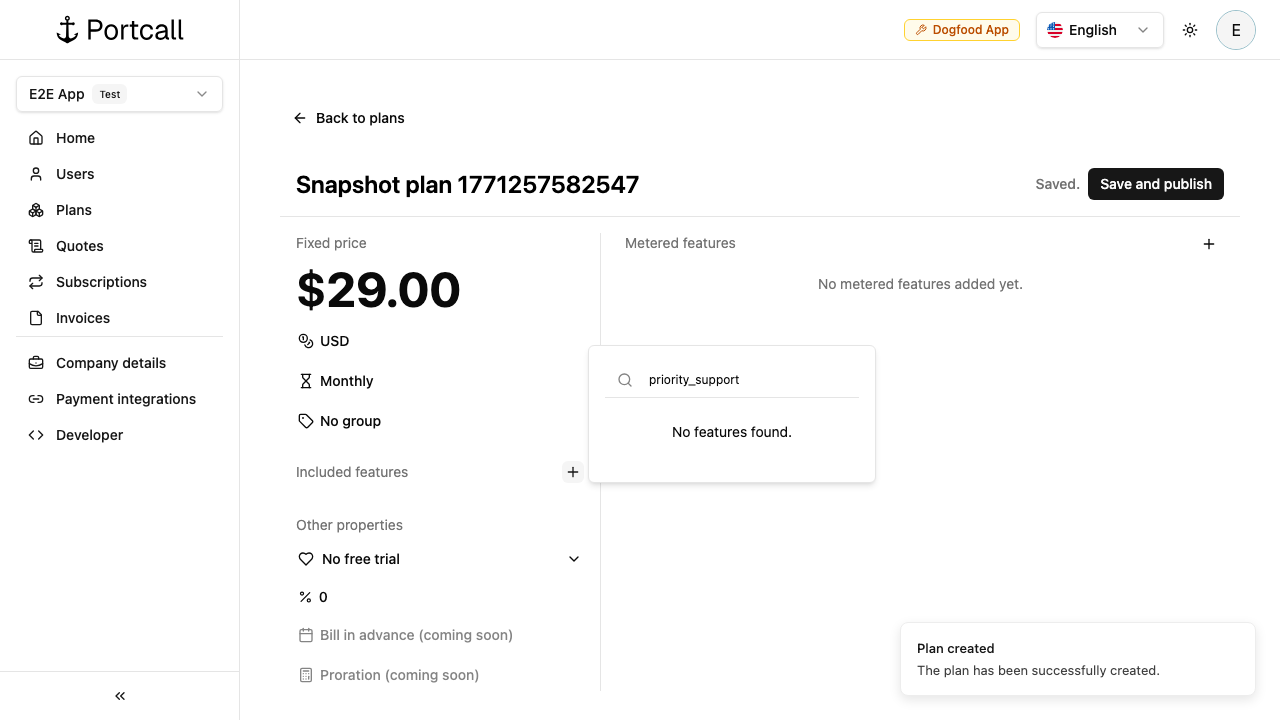Click the search magnifier icon in popup
This screenshot has width=1280, height=720.
coord(625,380)
